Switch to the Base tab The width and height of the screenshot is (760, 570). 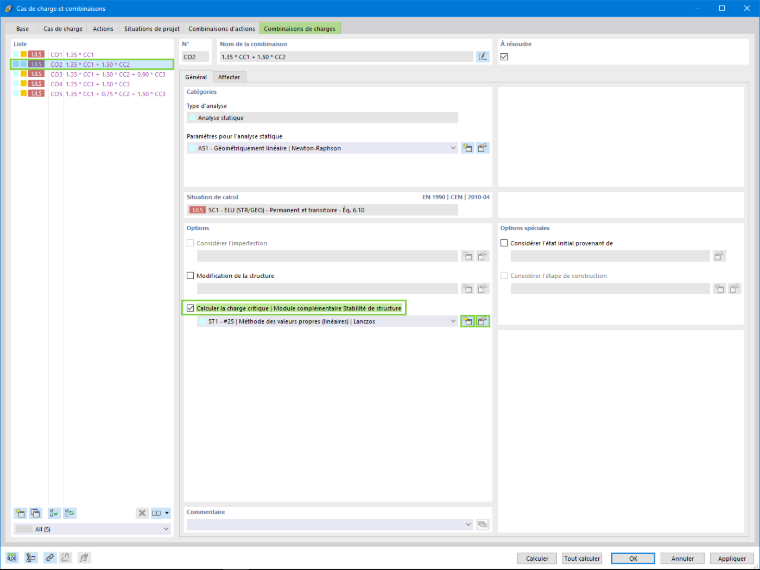coord(22,29)
